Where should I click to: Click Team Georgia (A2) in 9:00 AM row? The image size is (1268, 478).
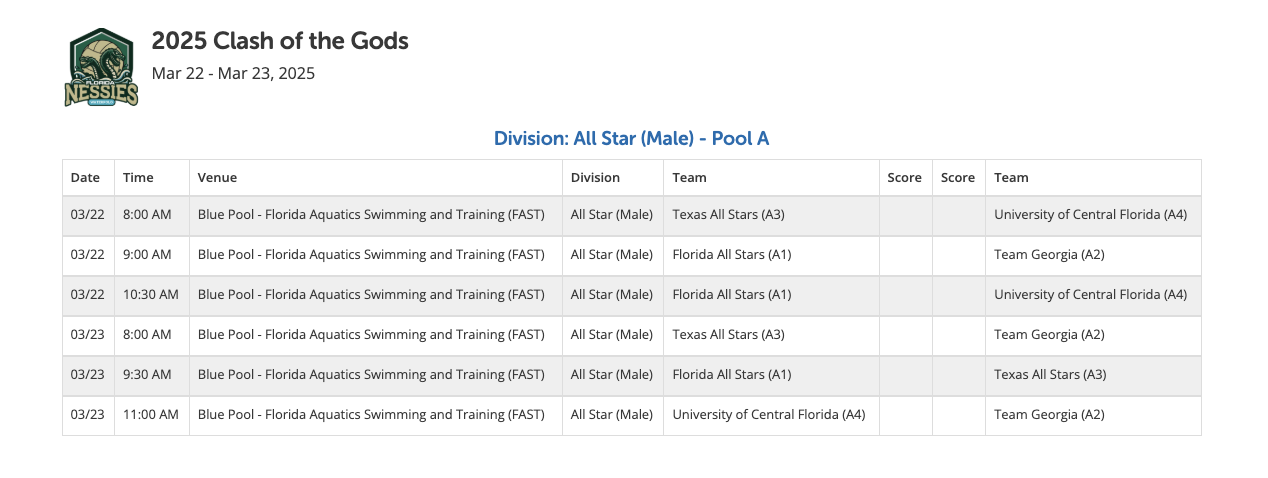click(1049, 254)
